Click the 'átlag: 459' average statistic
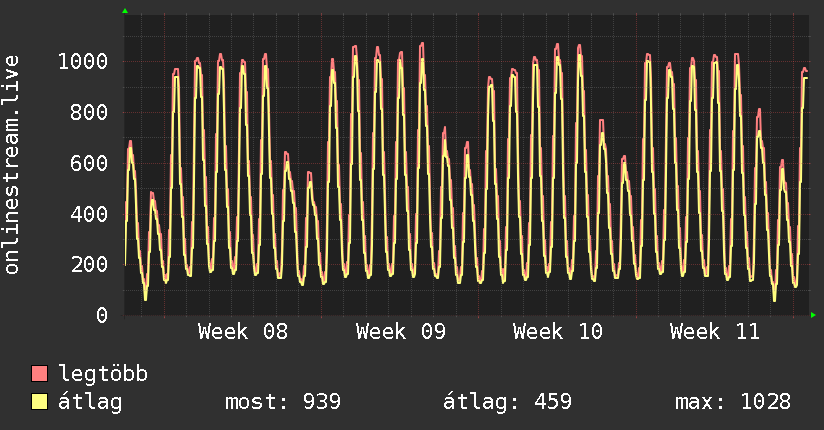The image size is (824, 430). pos(507,402)
